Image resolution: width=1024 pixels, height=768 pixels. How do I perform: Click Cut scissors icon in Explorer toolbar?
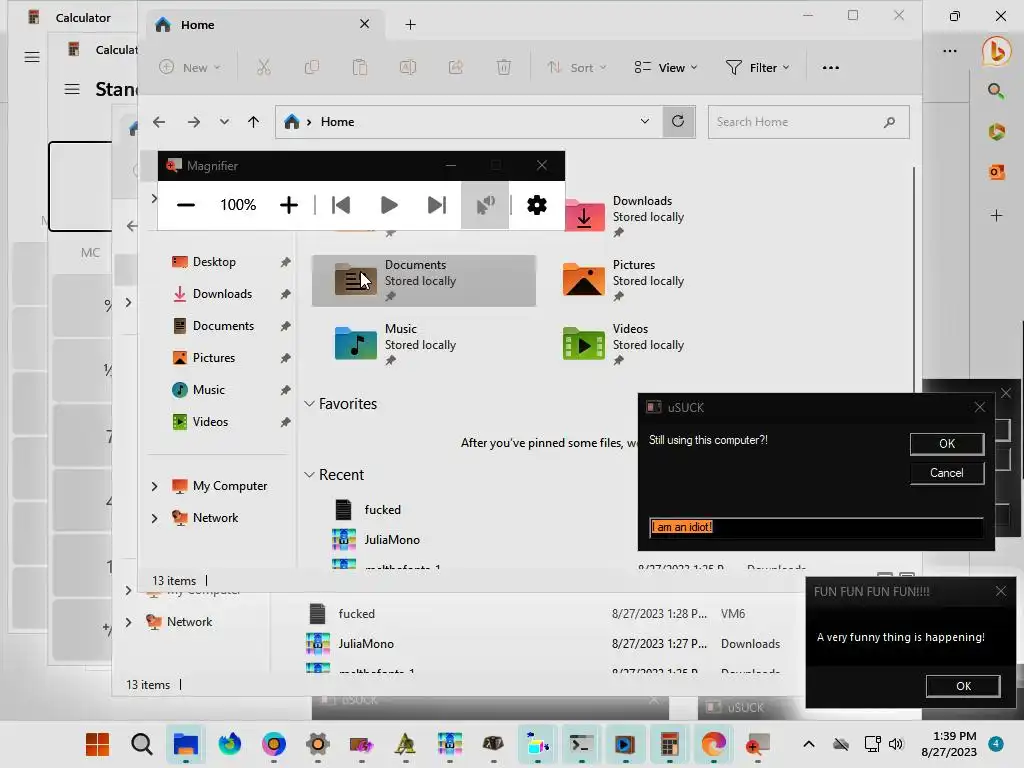(264, 67)
